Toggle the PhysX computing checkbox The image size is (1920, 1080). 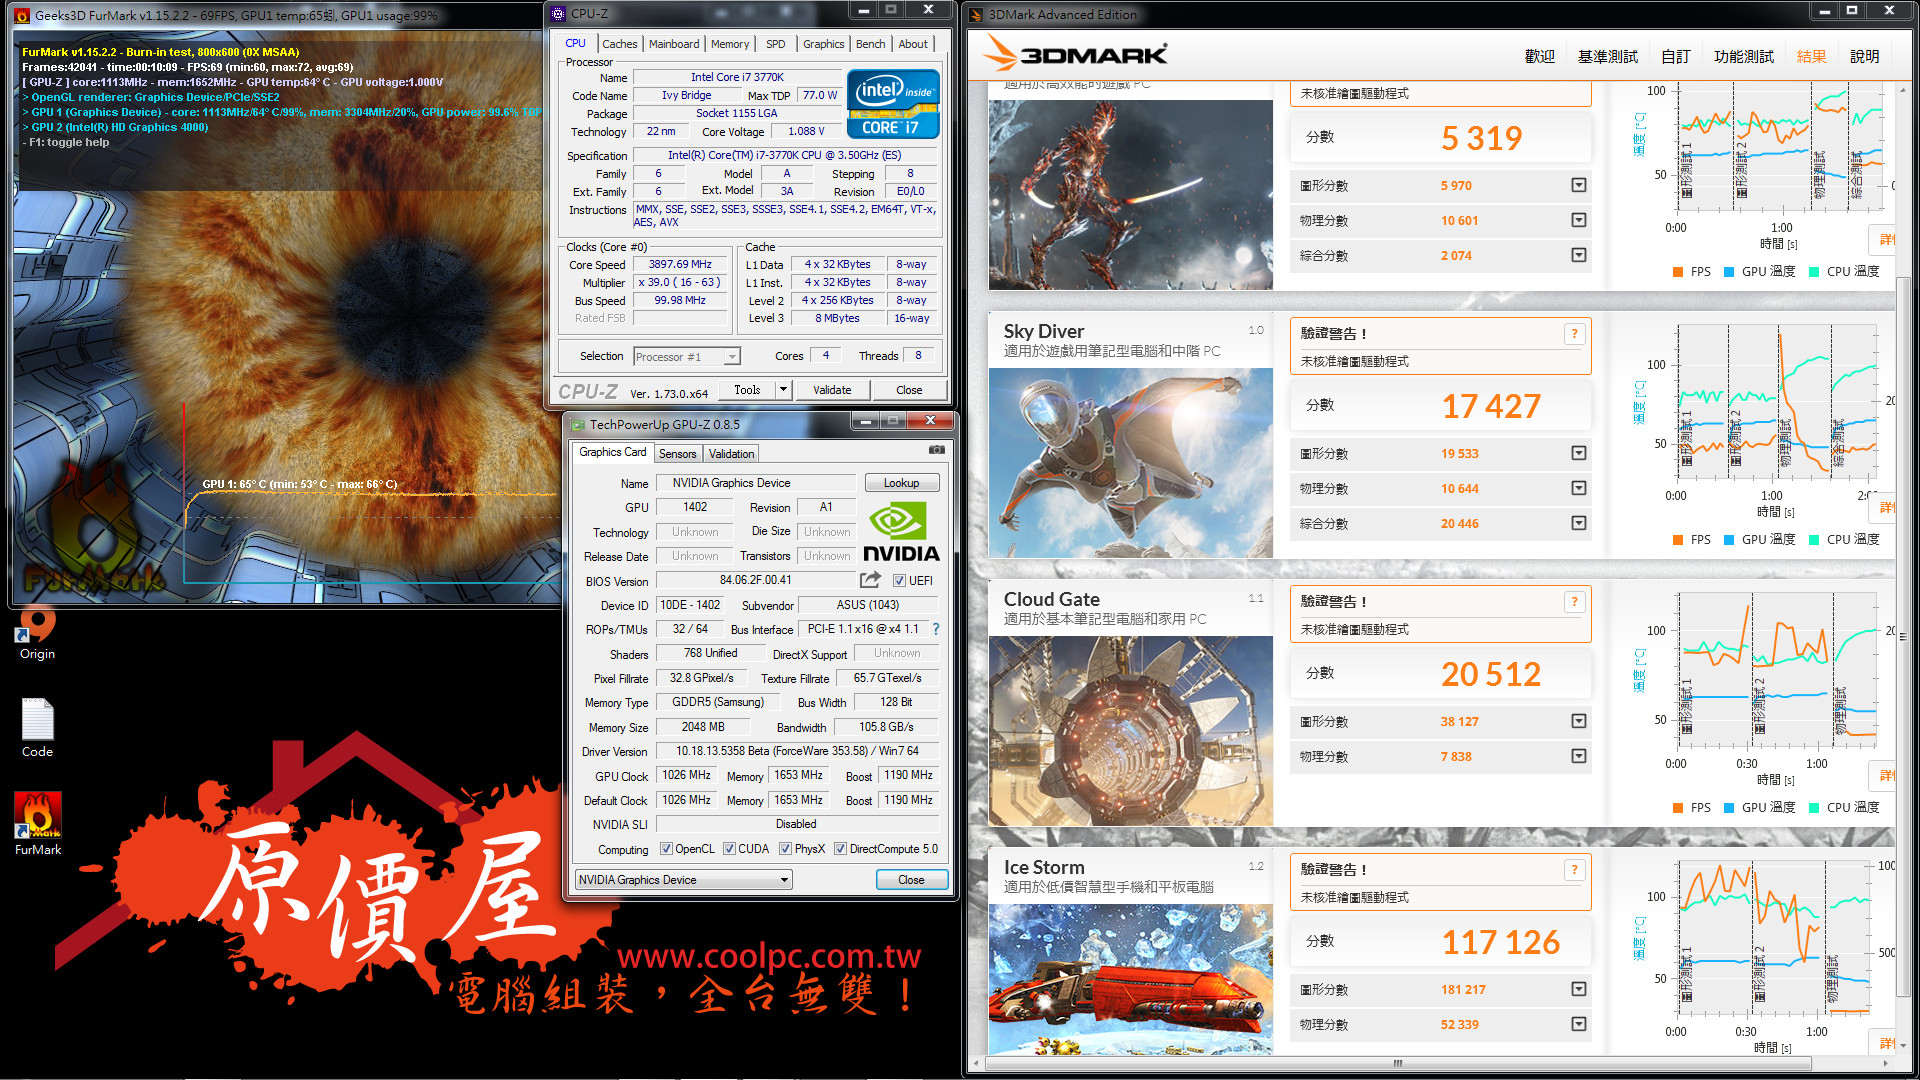click(786, 849)
